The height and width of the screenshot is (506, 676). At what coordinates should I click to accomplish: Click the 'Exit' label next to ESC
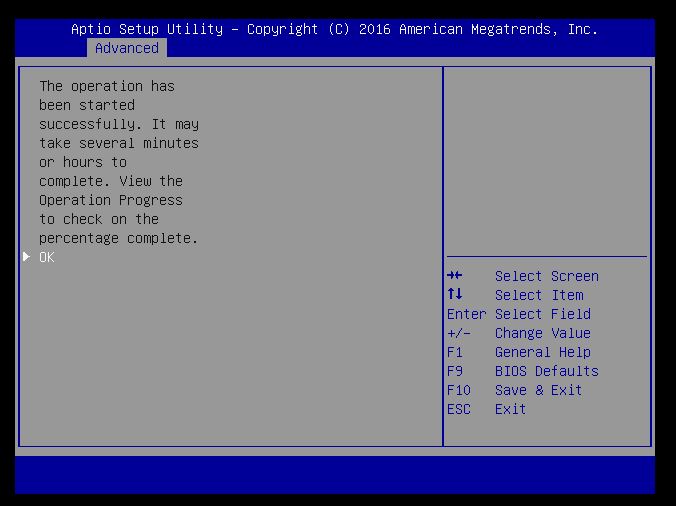pyautogui.click(x=510, y=409)
